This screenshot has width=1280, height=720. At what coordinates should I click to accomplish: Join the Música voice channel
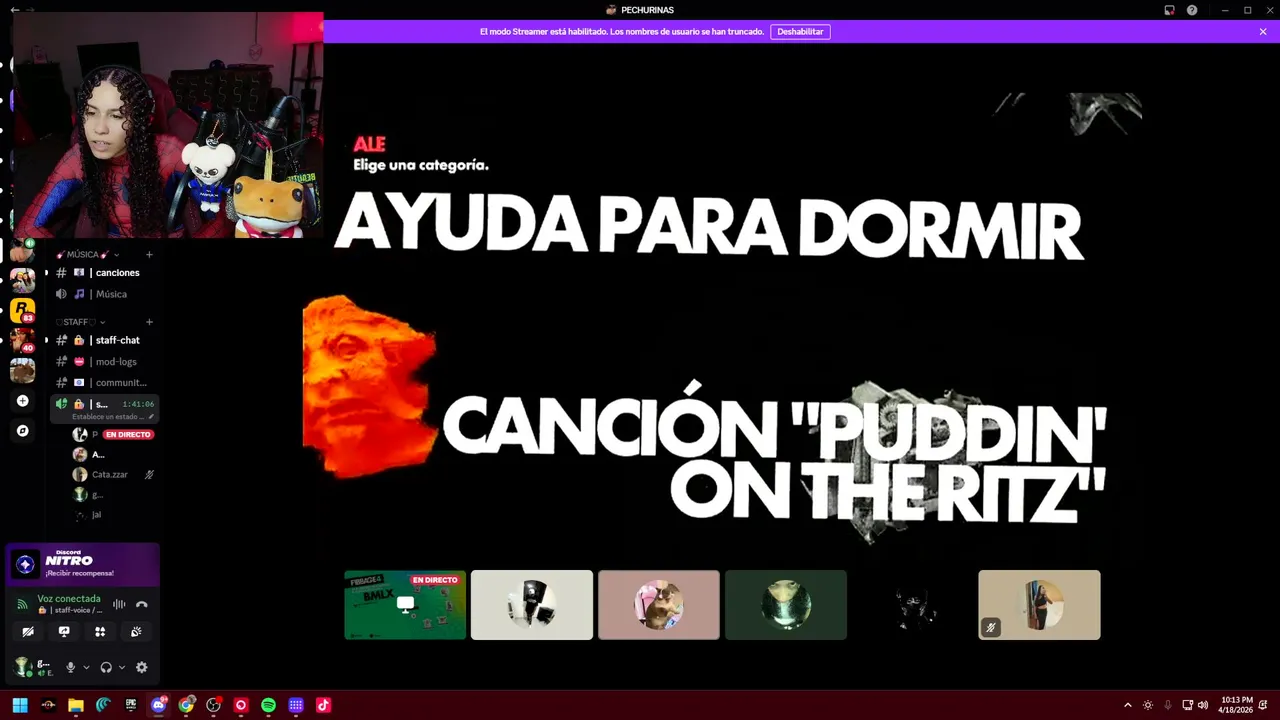(x=105, y=294)
